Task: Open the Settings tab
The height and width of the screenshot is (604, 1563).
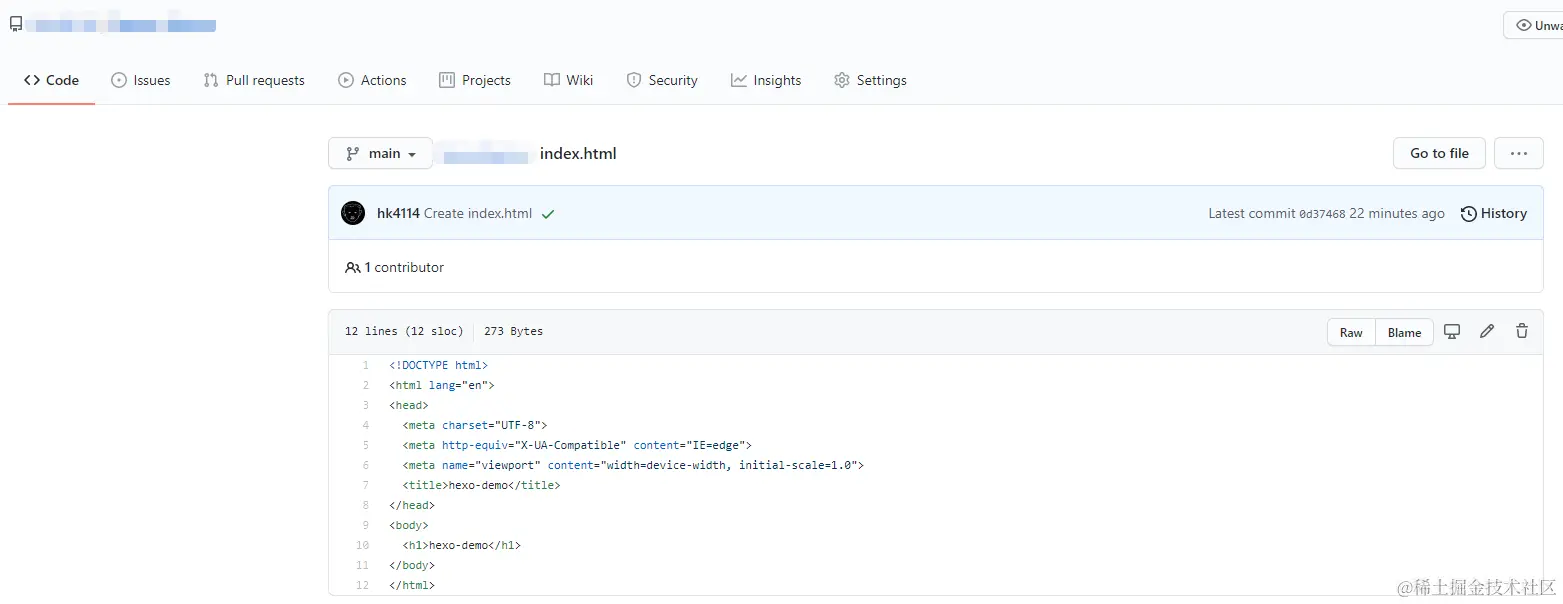Action: click(x=870, y=80)
